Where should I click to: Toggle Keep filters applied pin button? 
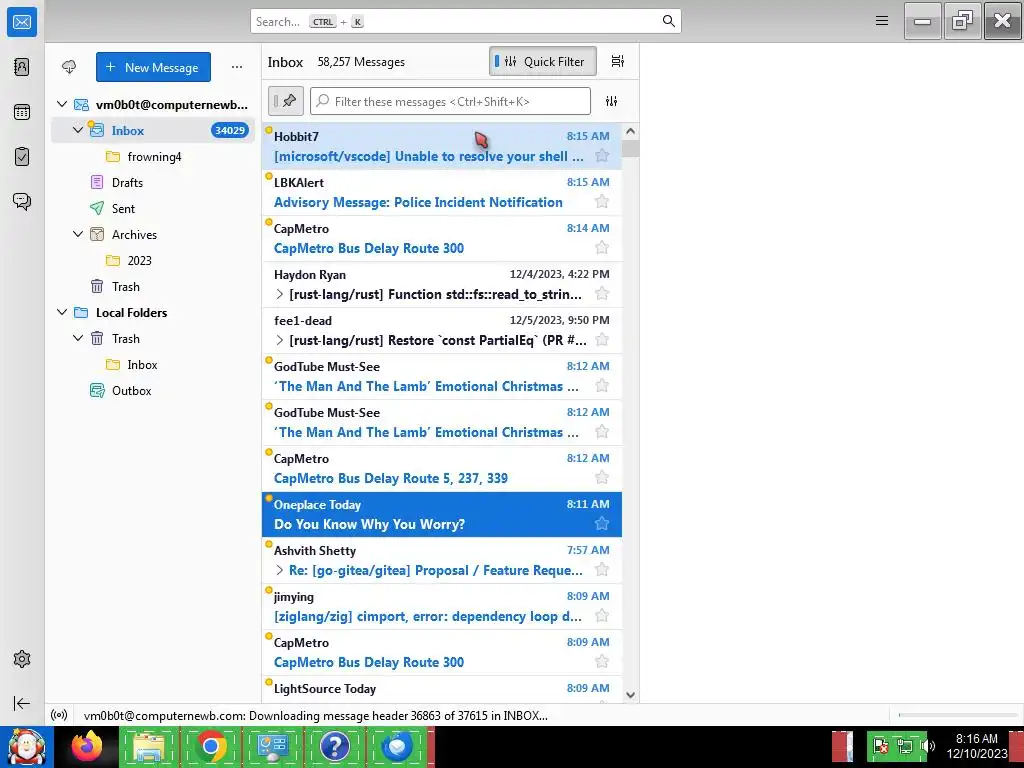pos(285,101)
